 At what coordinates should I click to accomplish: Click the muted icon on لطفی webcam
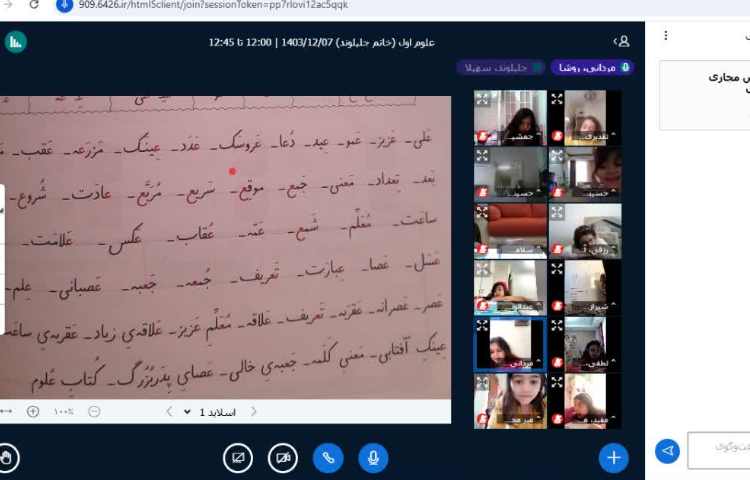pos(557,363)
